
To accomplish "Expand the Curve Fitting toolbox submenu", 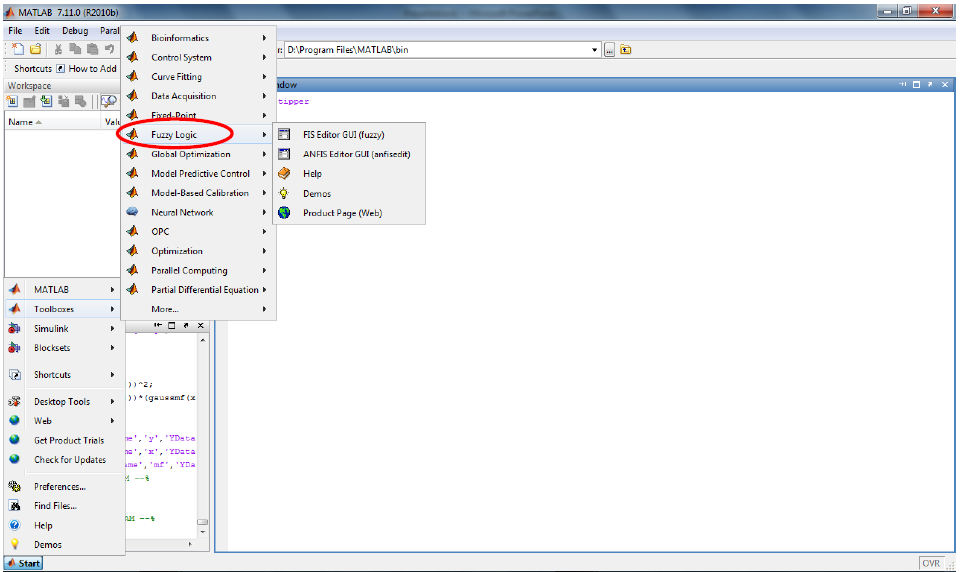I will pyautogui.click(x=198, y=77).
